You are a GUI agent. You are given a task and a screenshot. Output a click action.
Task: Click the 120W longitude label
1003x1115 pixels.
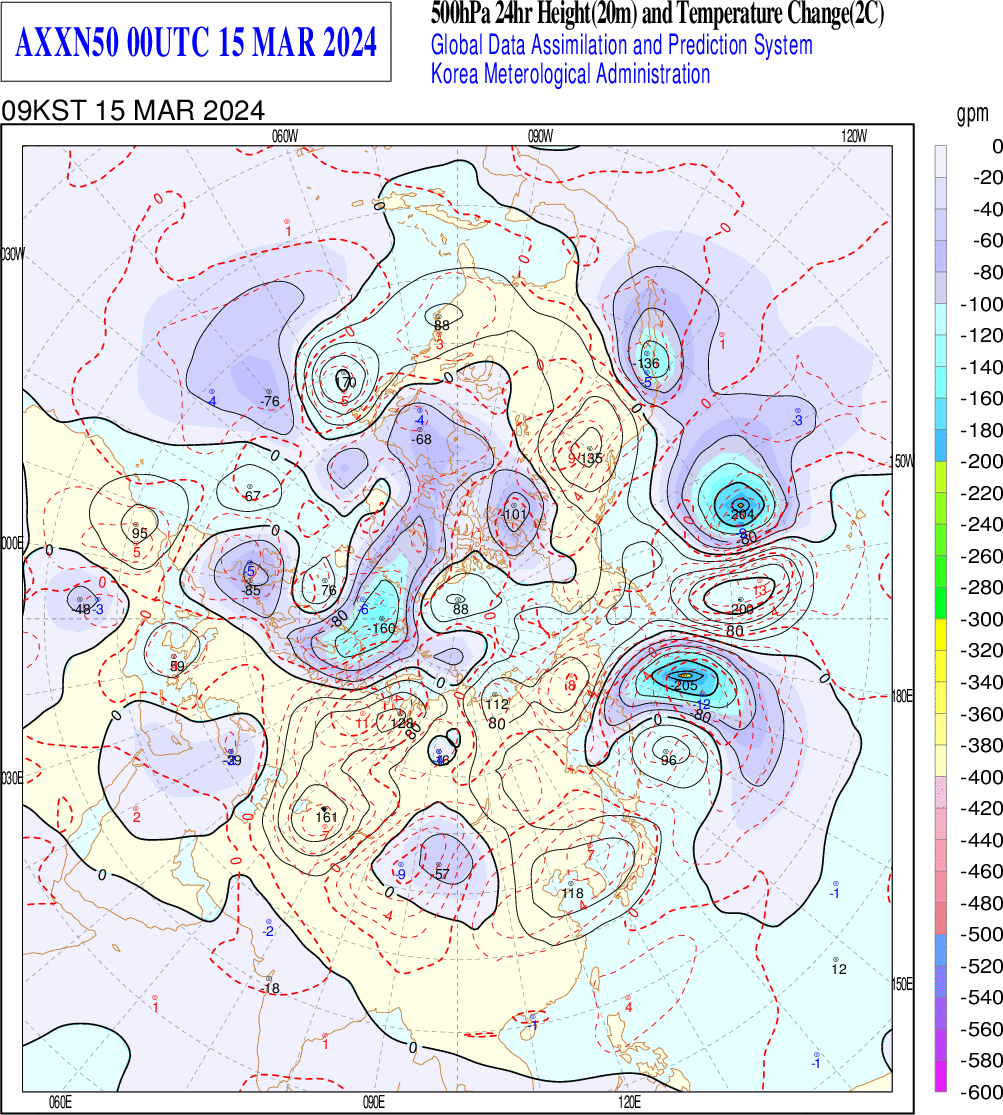coord(854,137)
